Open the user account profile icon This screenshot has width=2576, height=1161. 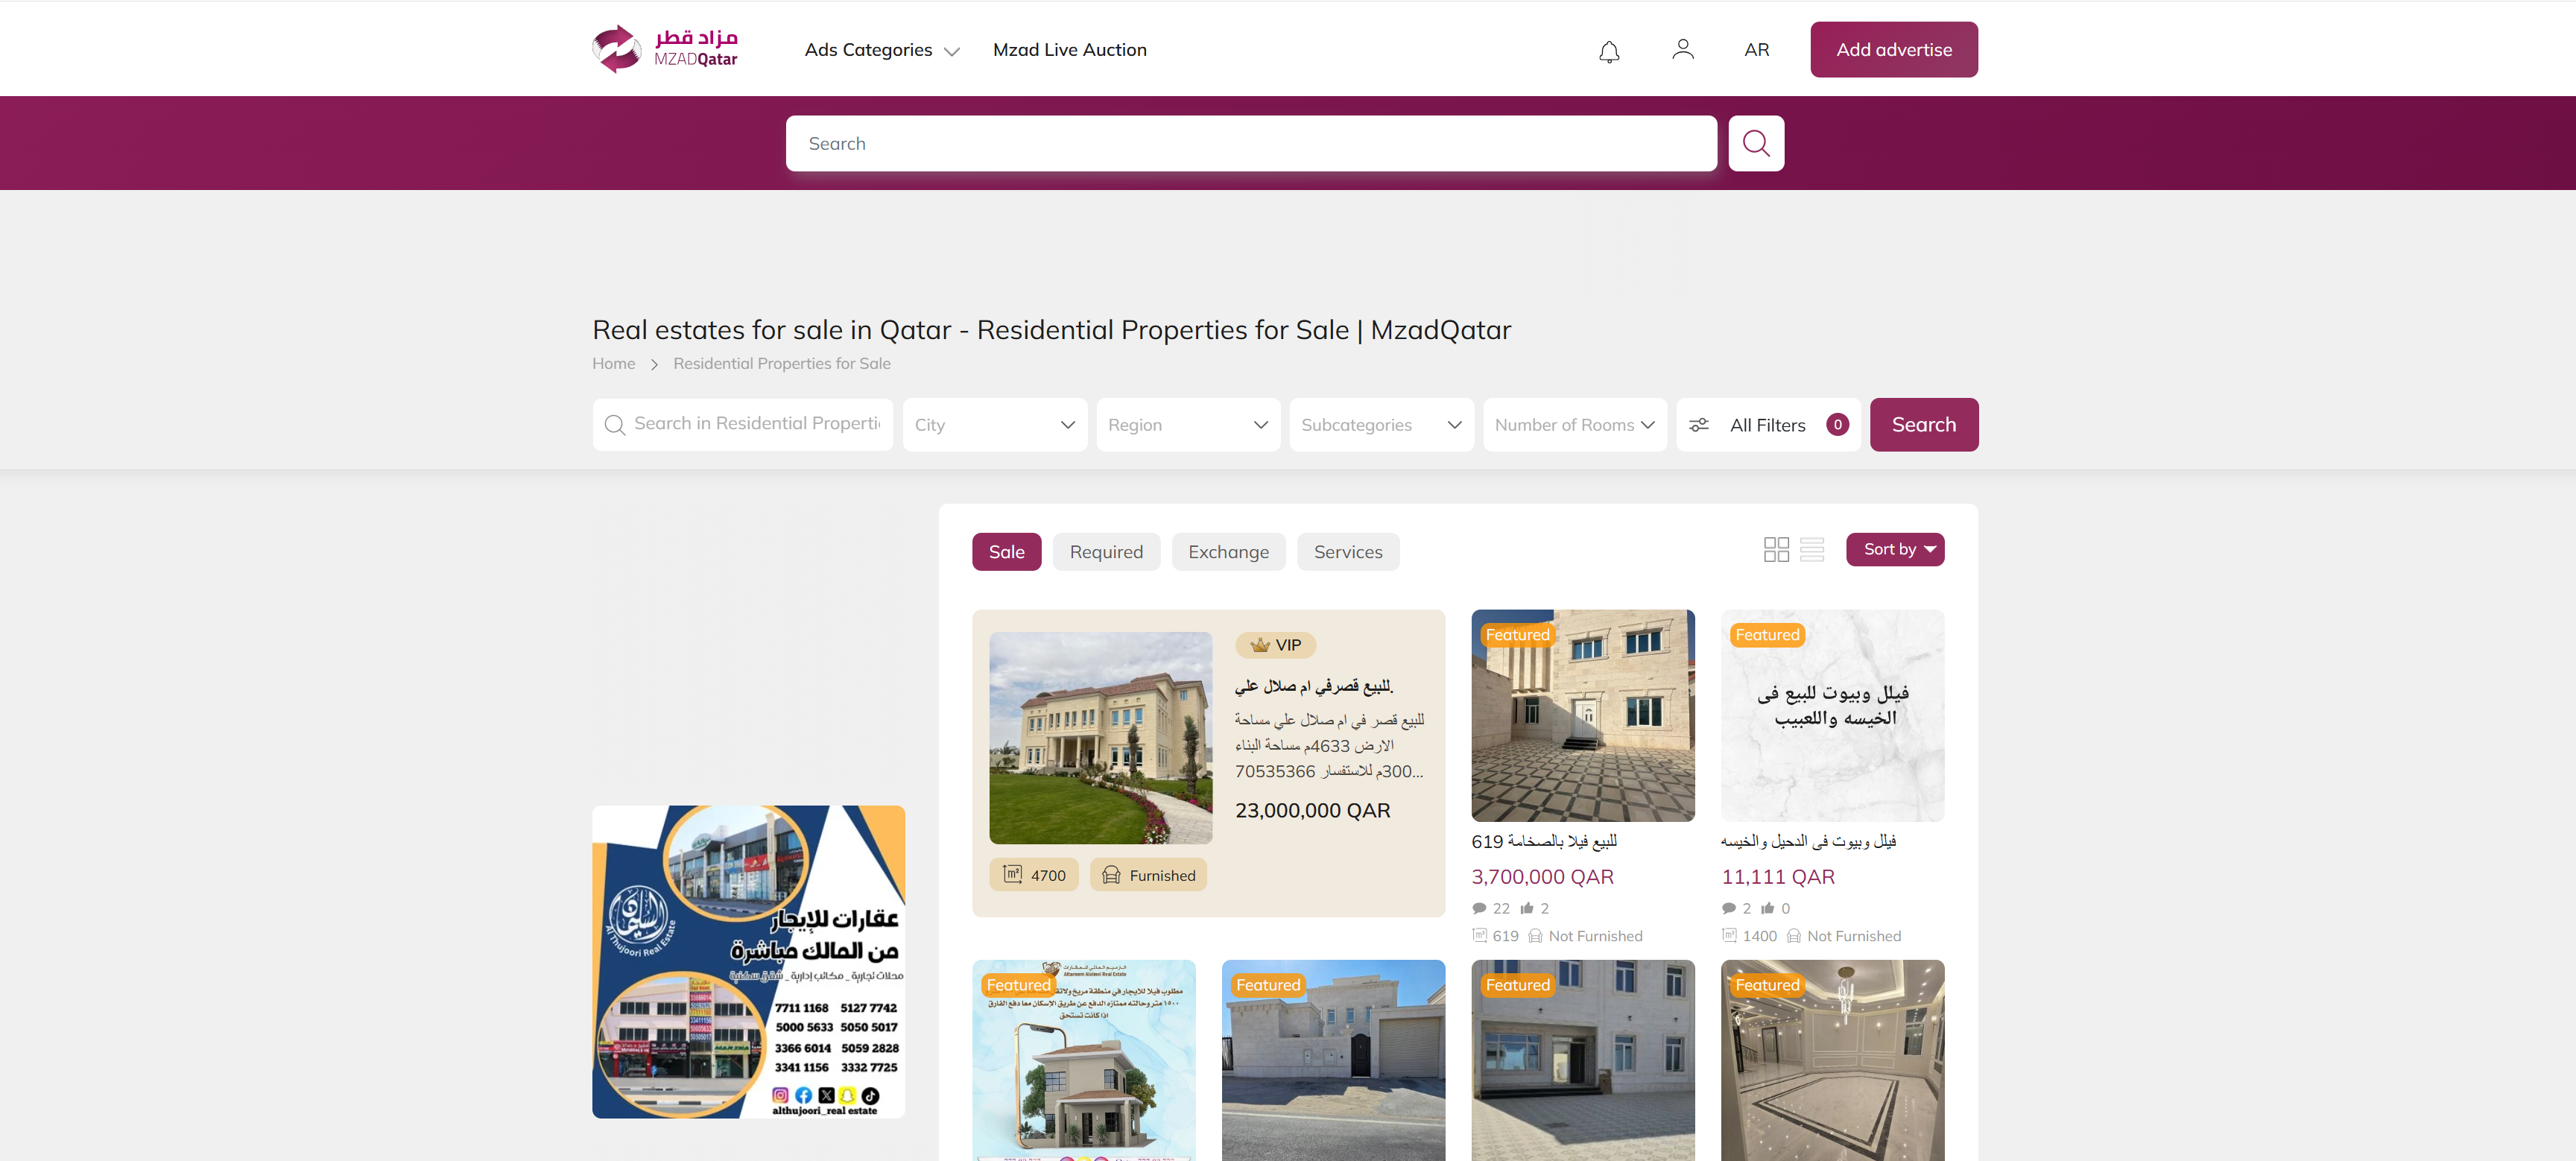(x=1682, y=50)
